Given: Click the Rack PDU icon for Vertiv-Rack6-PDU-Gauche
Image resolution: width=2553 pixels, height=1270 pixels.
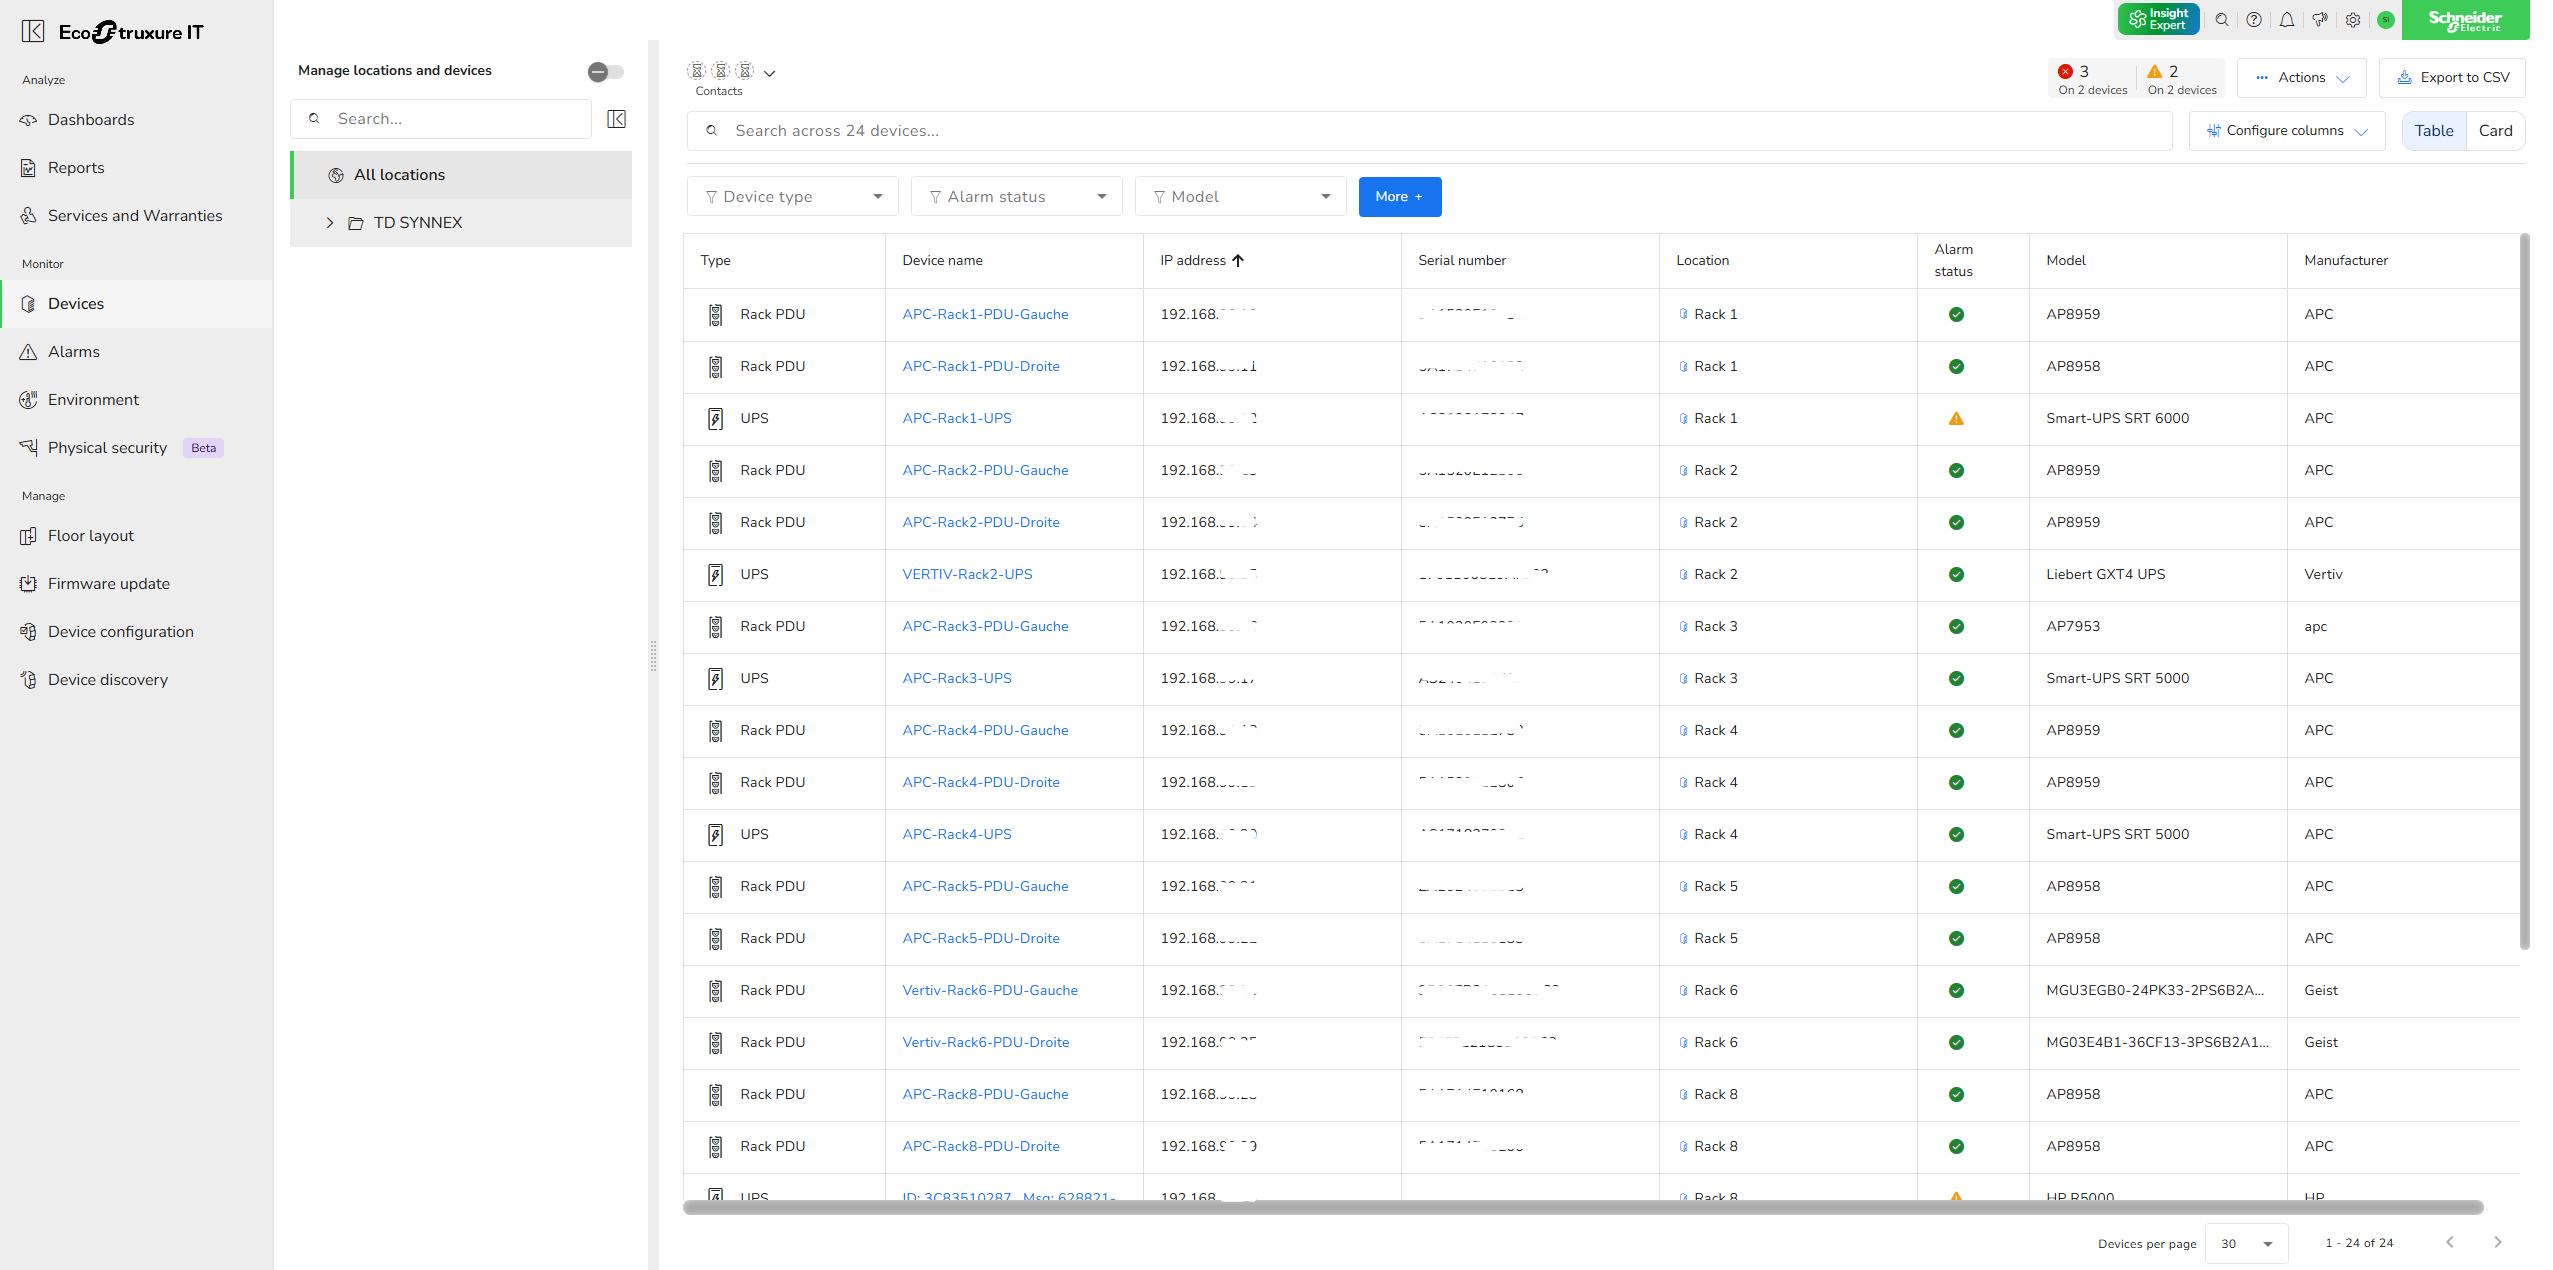Looking at the screenshot, I should tap(716, 991).
